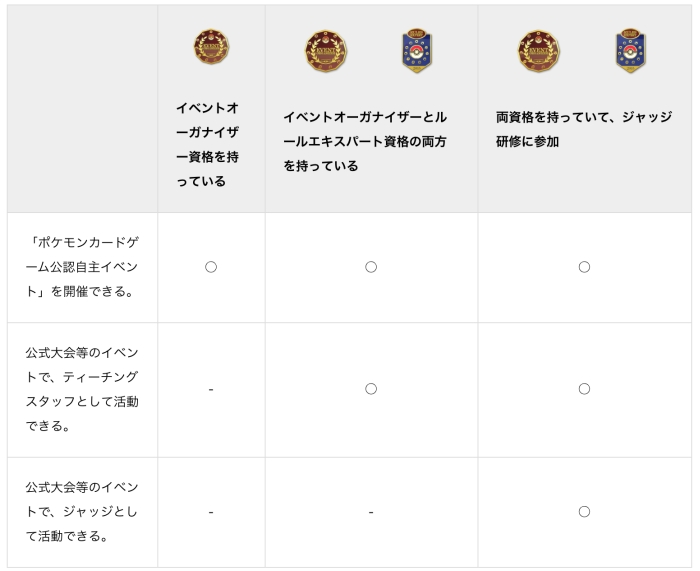Screen dimensions: 700x571
Task: Click the dash for ジャッジ row in the both-qualifications column
Action: coord(371,512)
